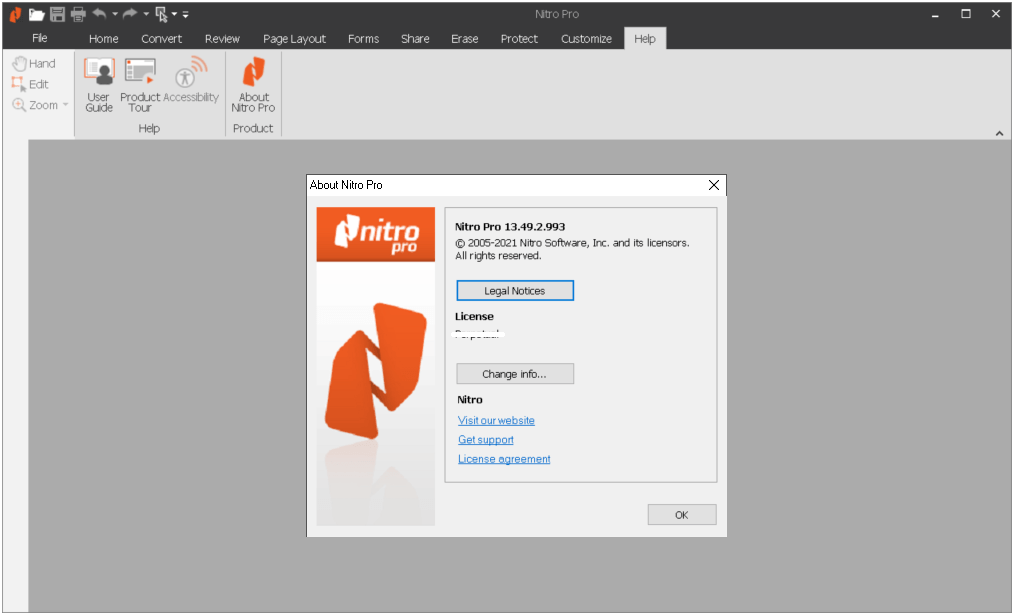Click the nitro pro logo banner image
1013x615 pixels.
tap(375, 235)
